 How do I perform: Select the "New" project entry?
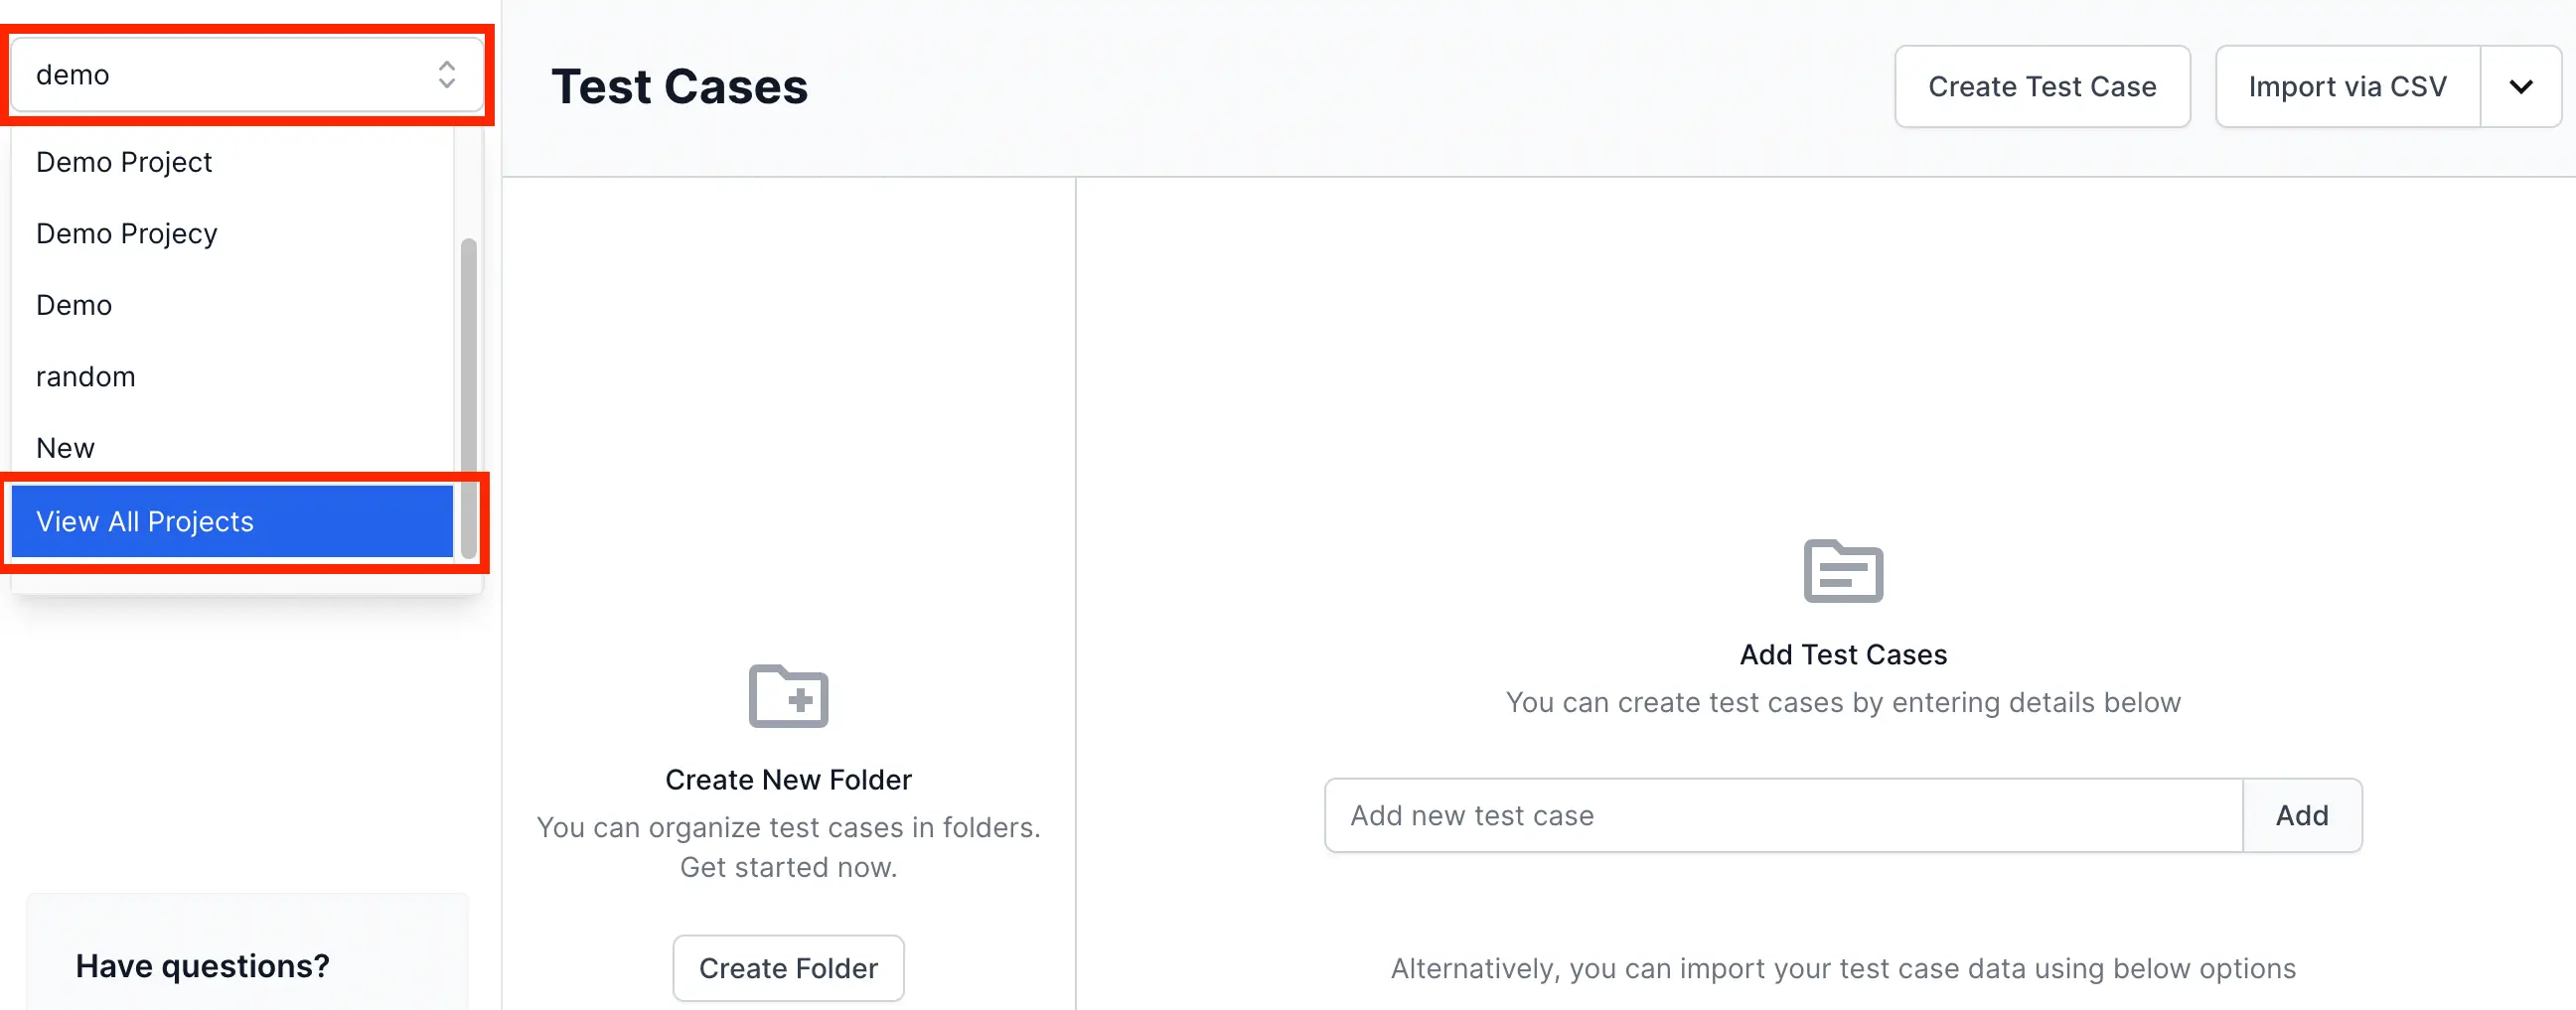click(65, 448)
